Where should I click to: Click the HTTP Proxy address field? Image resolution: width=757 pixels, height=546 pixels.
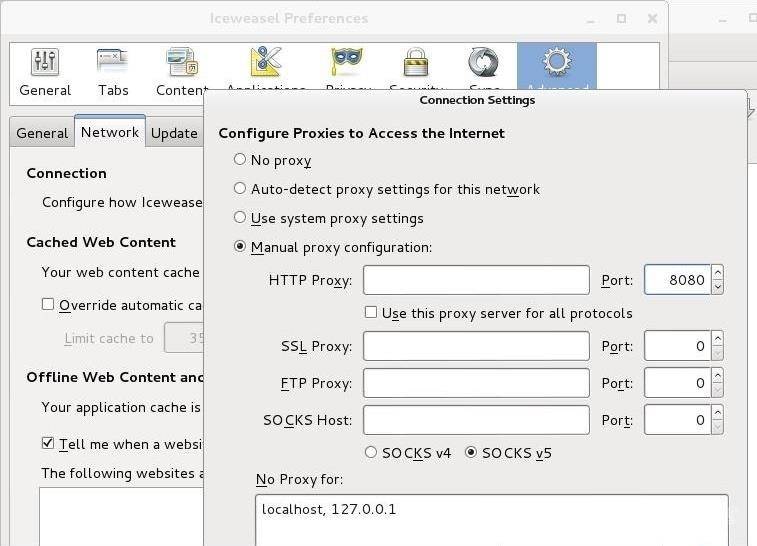point(476,280)
